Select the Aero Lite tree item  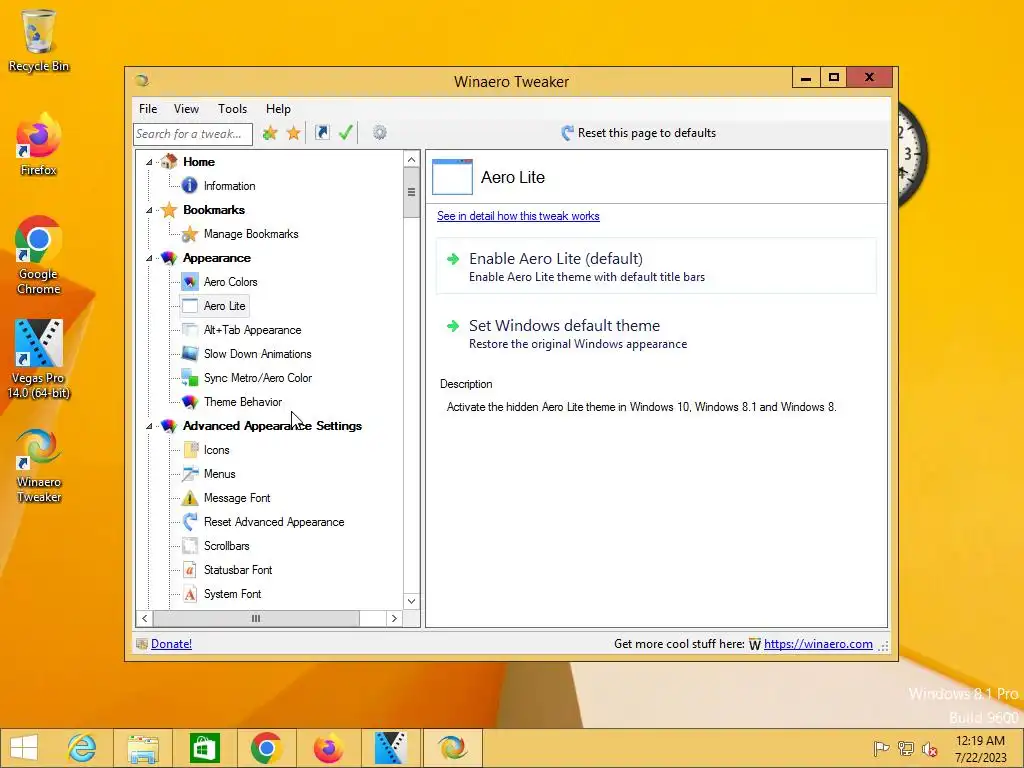[214, 306]
